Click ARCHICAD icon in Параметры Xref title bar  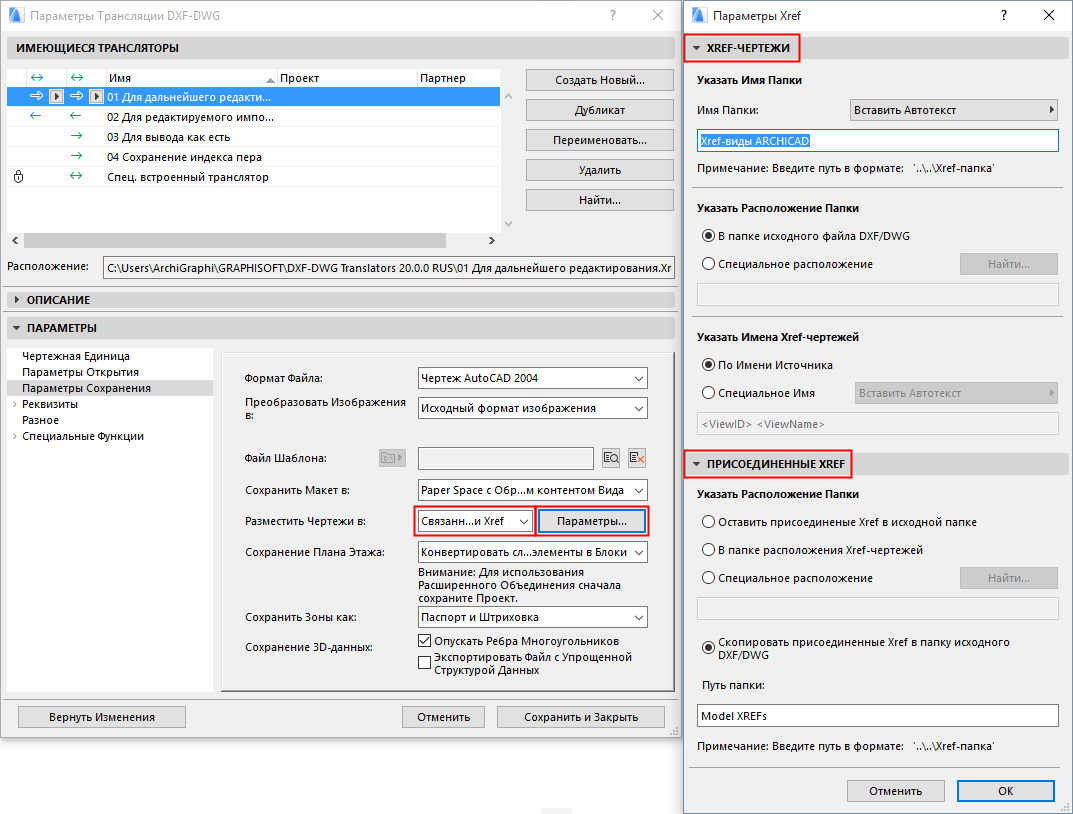699,15
